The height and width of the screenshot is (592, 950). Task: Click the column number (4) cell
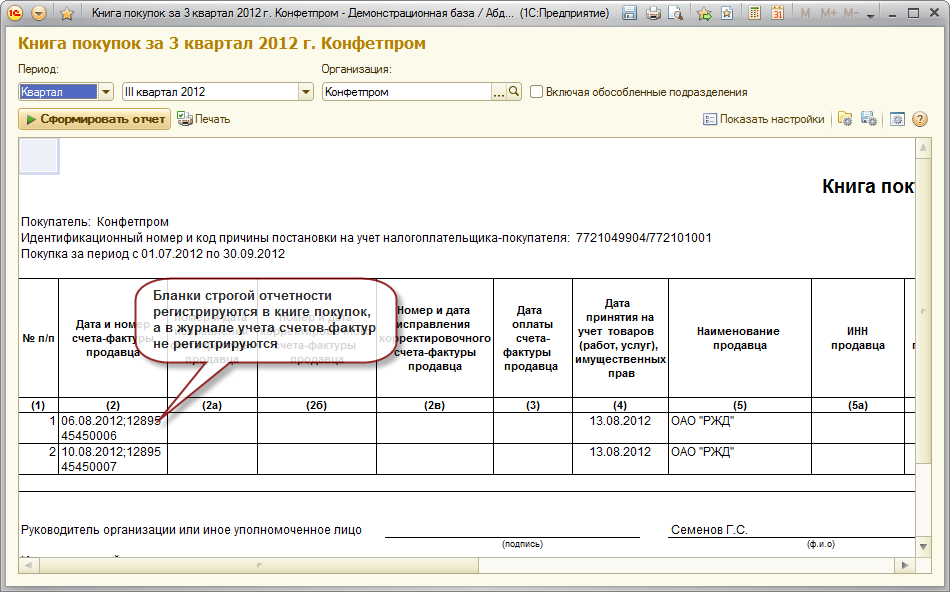620,405
